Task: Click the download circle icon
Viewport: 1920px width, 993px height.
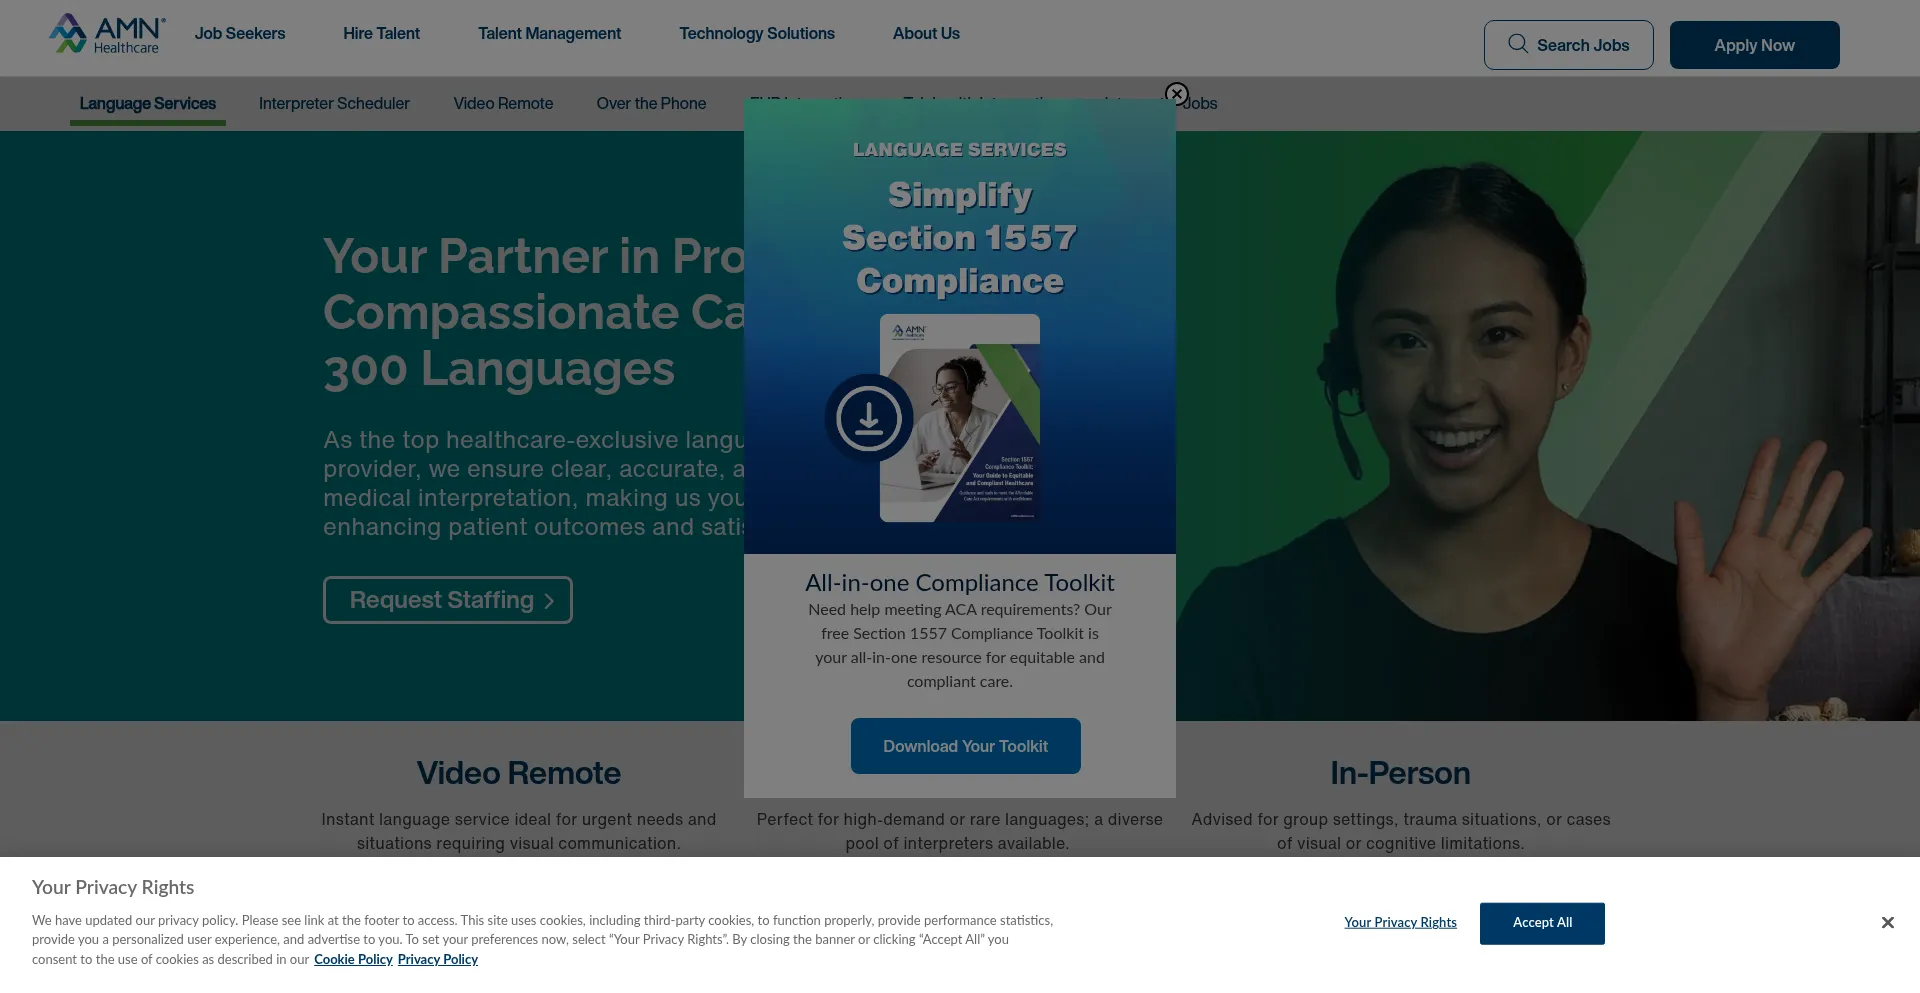Action: pyautogui.click(x=869, y=418)
